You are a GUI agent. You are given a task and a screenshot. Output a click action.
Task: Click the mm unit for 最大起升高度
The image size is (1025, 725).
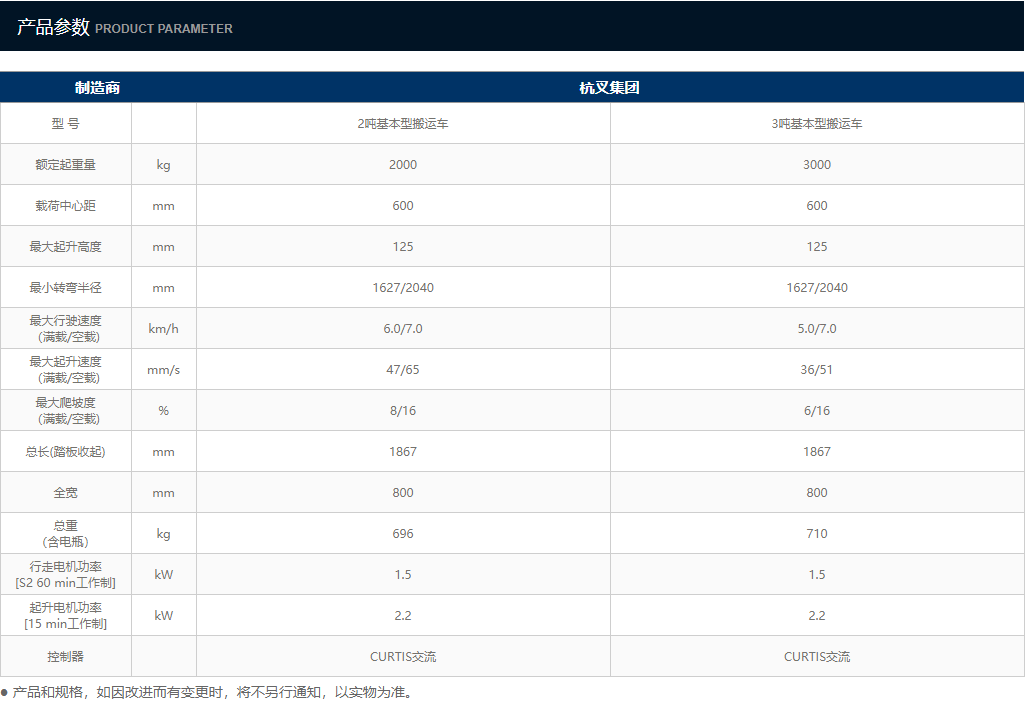tap(163, 248)
